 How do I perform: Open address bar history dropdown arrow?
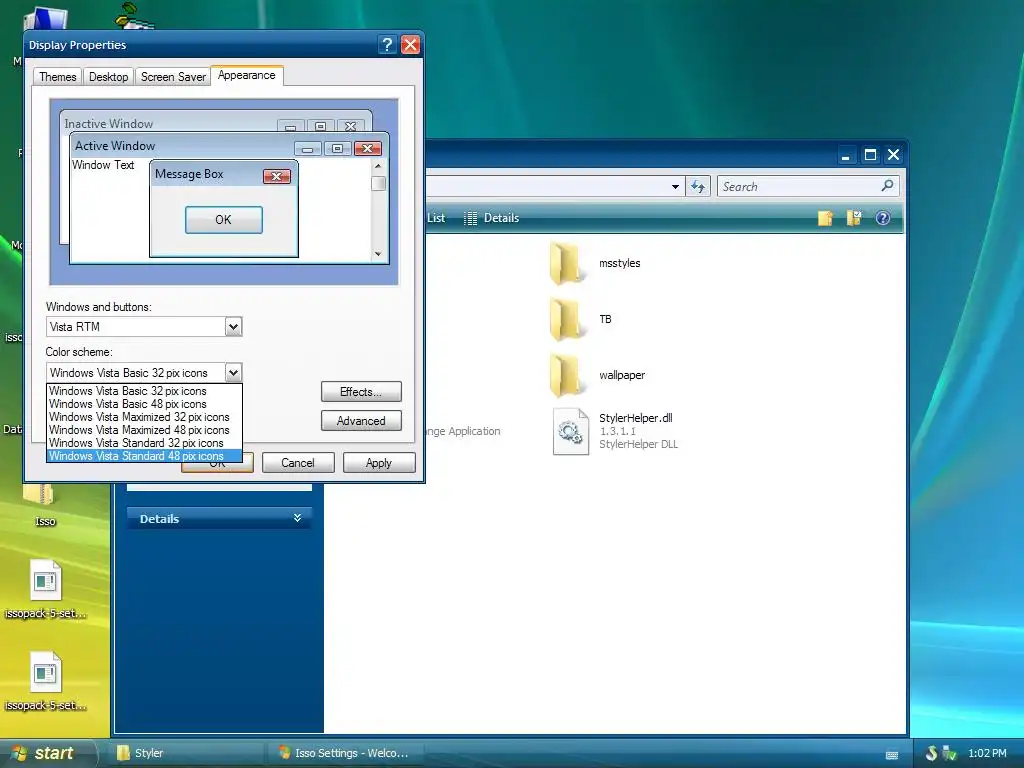pos(675,187)
